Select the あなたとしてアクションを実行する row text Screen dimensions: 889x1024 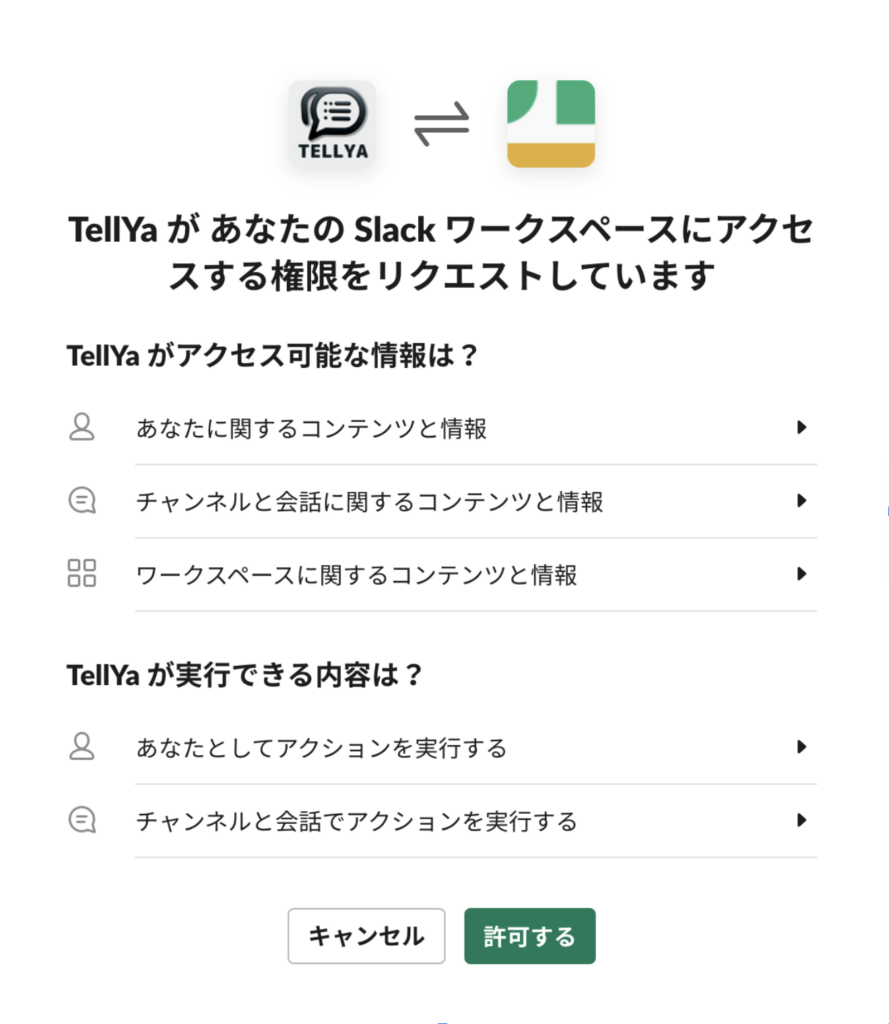click(x=321, y=748)
